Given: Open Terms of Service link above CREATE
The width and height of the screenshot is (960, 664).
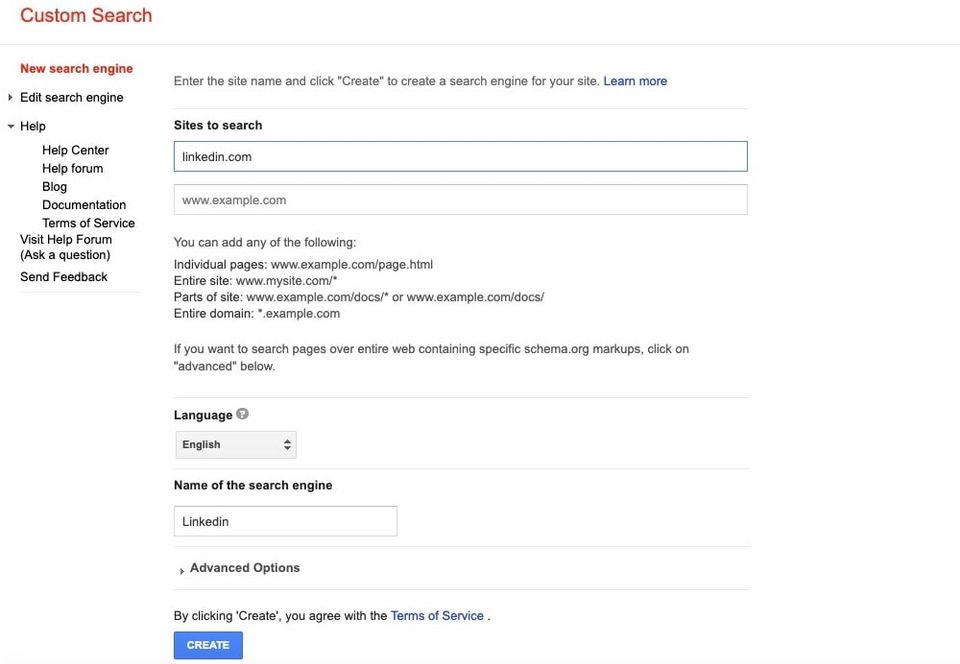Looking at the screenshot, I should click(437, 616).
